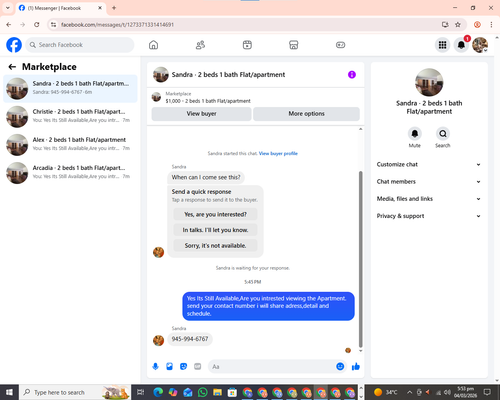Open the notifications bell icon
This screenshot has width=500, height=400.
pos(461,45)
